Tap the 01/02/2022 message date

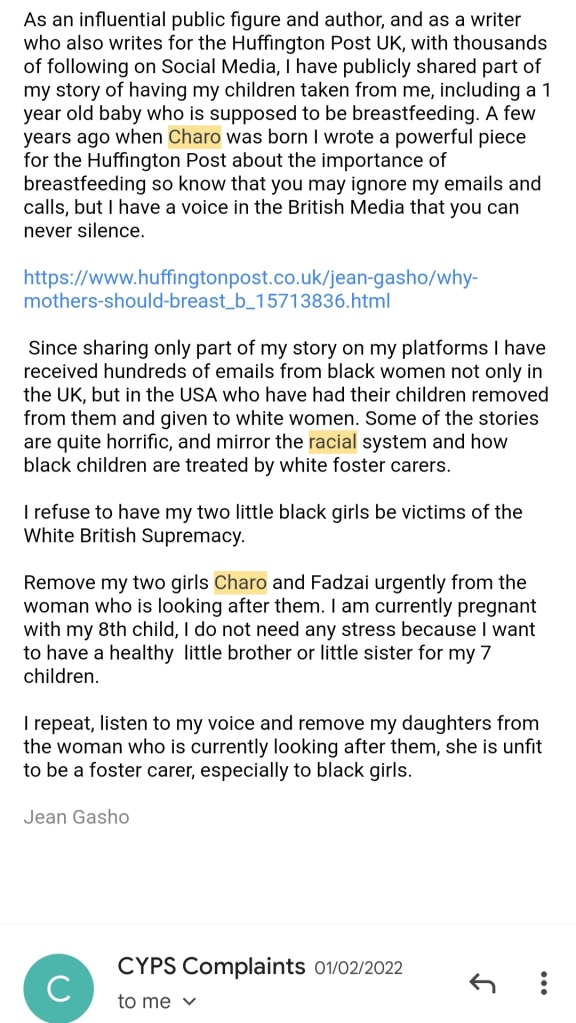359,968
